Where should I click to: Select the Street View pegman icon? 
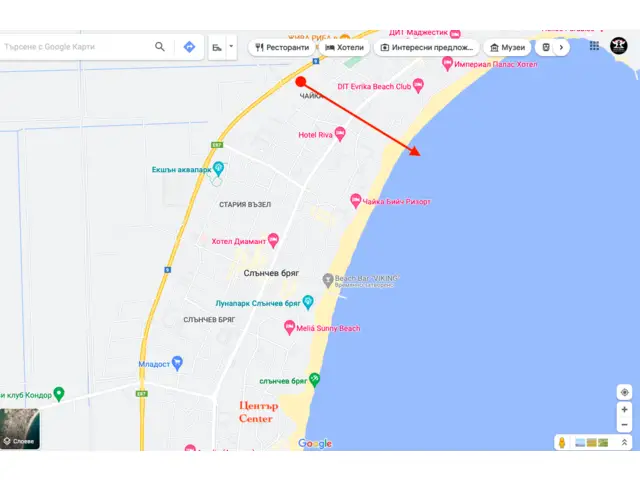coord(562,442)
